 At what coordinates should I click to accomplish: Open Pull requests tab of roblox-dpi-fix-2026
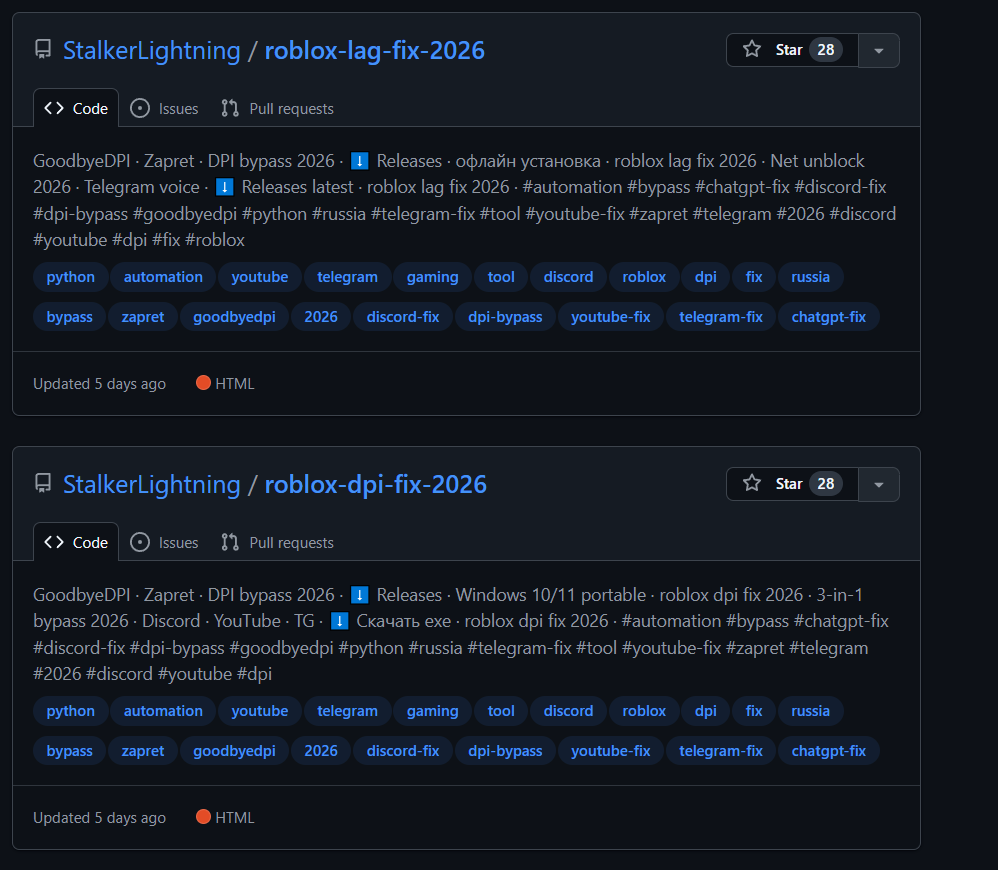point(278,542)
